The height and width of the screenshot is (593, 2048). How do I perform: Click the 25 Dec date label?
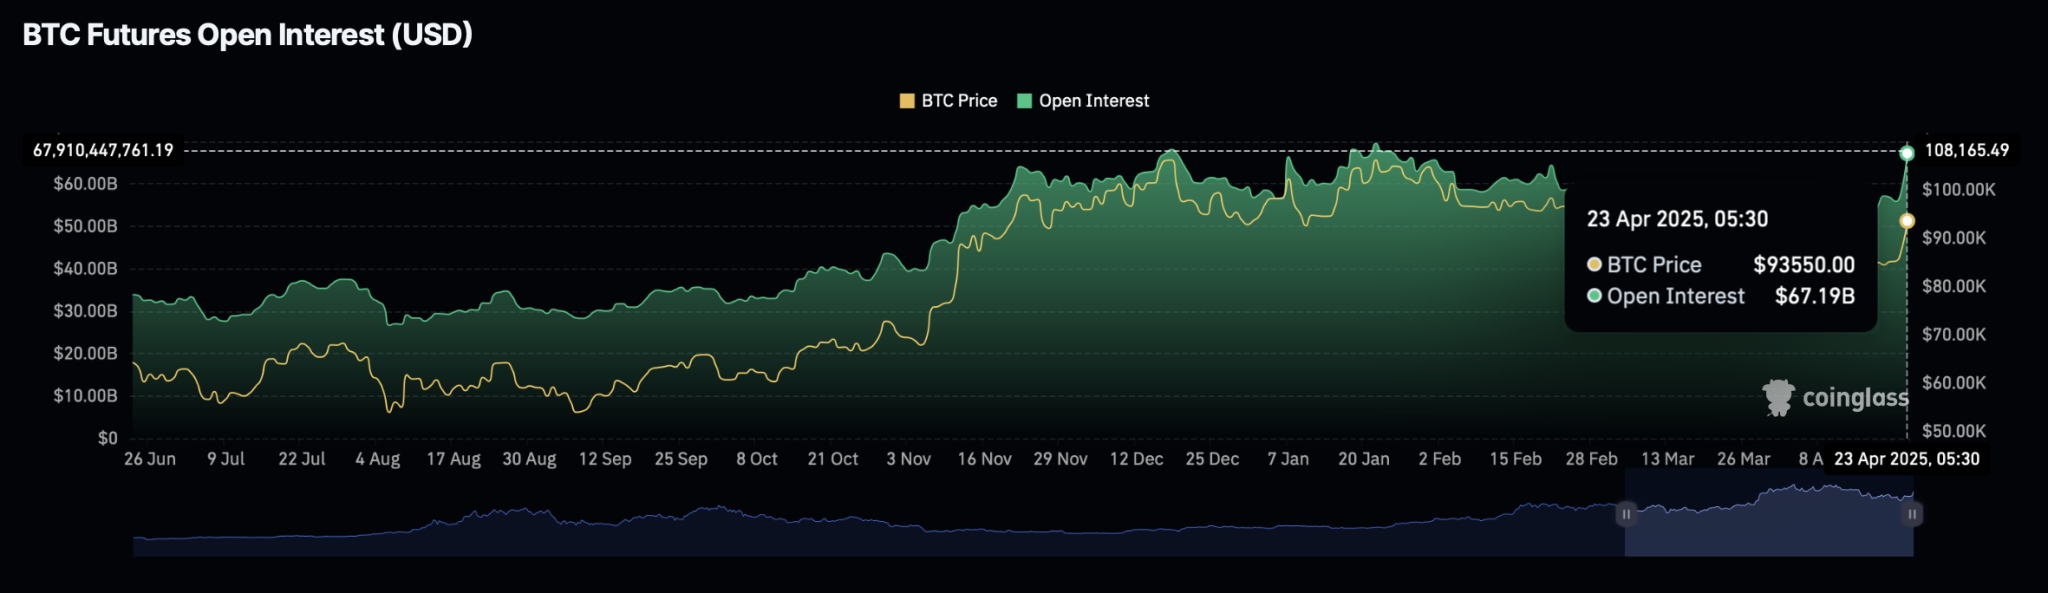point(1213,459)
